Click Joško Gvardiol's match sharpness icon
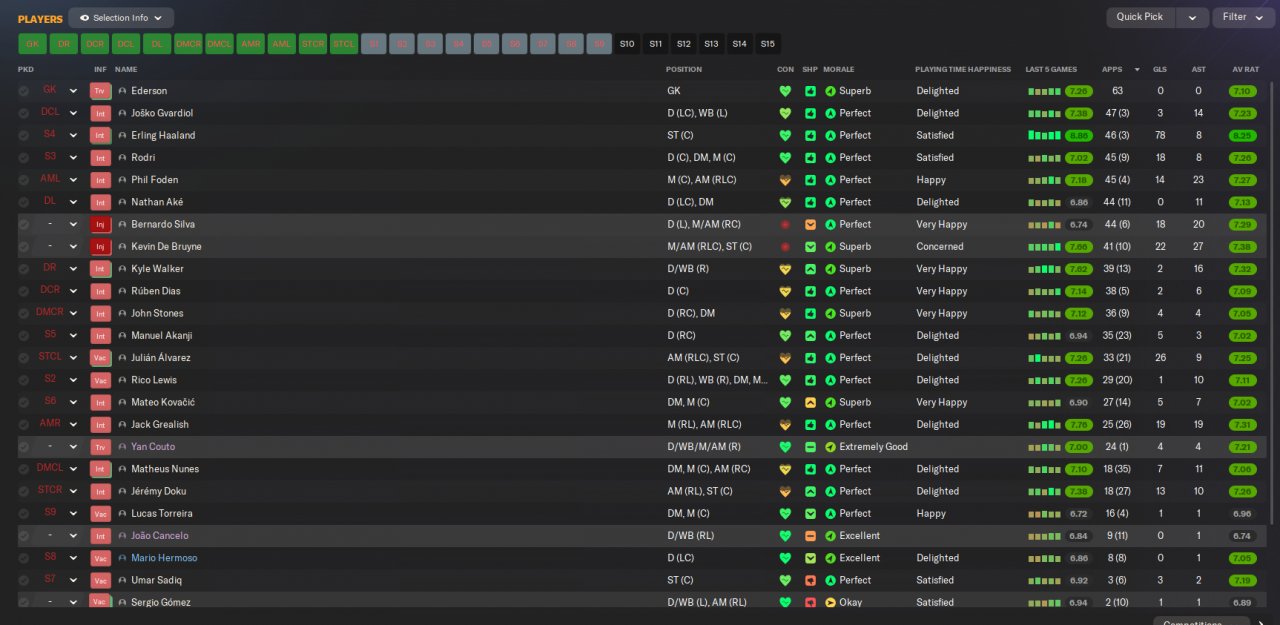The width and height of the screenshot is (1280, 625). (x=810, y=113)
